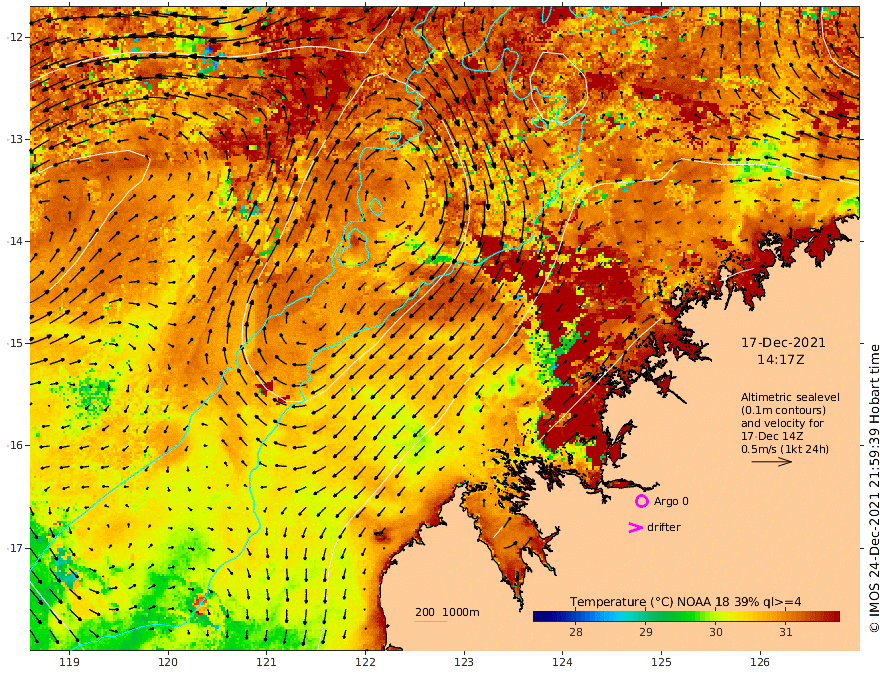Viewport: 880px width, 680px height.
Task: Click the velocity scale reference arrow
Action: 772,462
